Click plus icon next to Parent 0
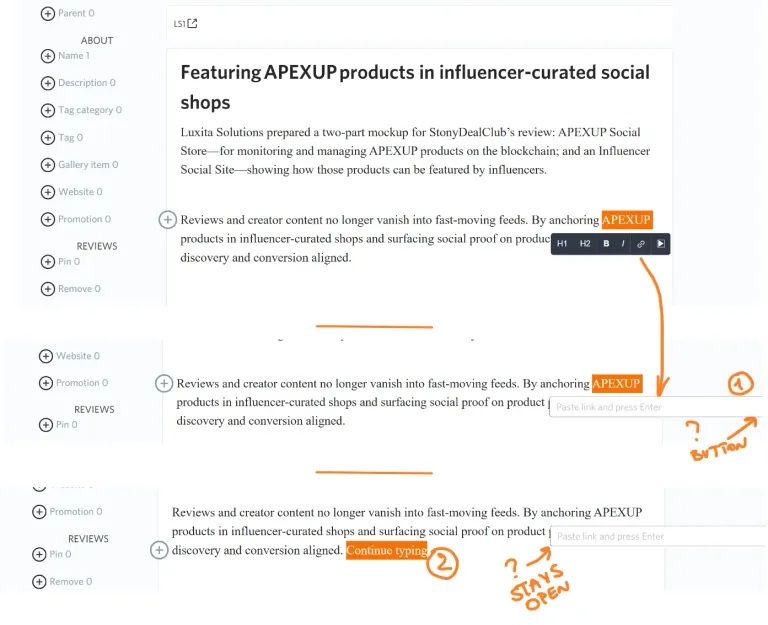Viewport: 768px width, 625px height. coord(48,13)
